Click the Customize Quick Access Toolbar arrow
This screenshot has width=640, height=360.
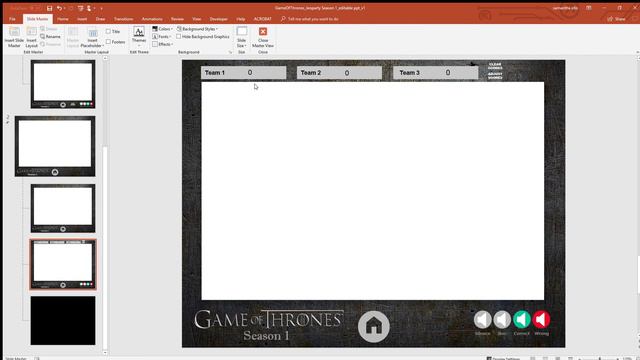tap(102, 8)
